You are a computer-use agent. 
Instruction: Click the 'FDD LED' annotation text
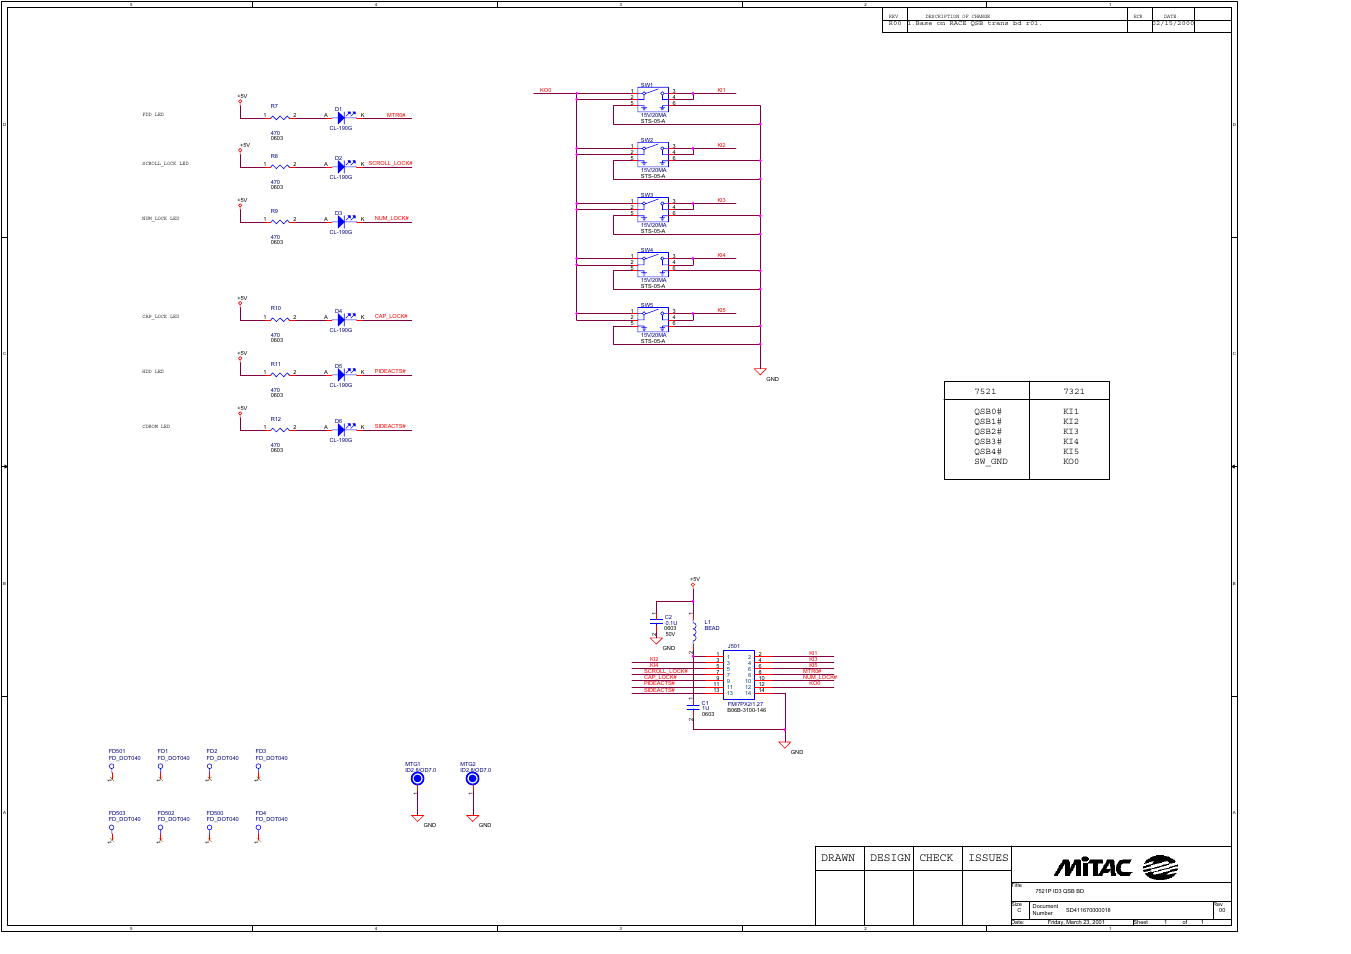(153, 115)
